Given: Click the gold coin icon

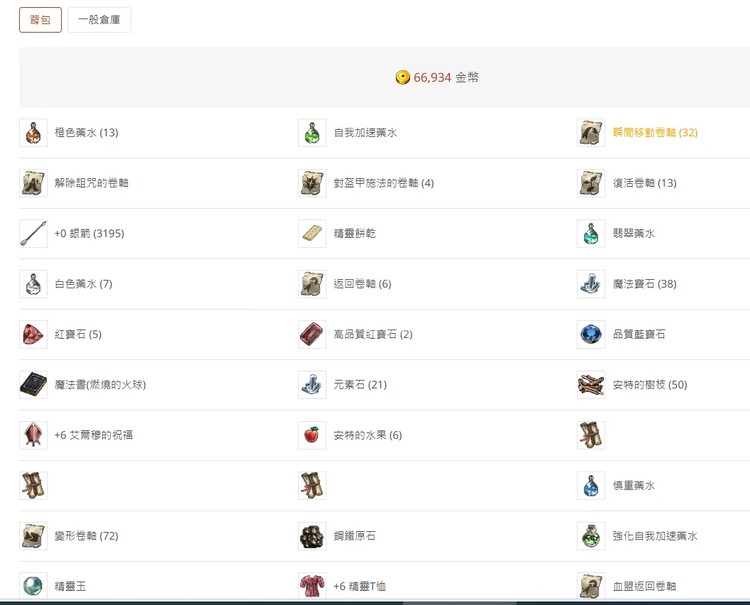Looking at the screenshot, I should (x=403, y=77).
